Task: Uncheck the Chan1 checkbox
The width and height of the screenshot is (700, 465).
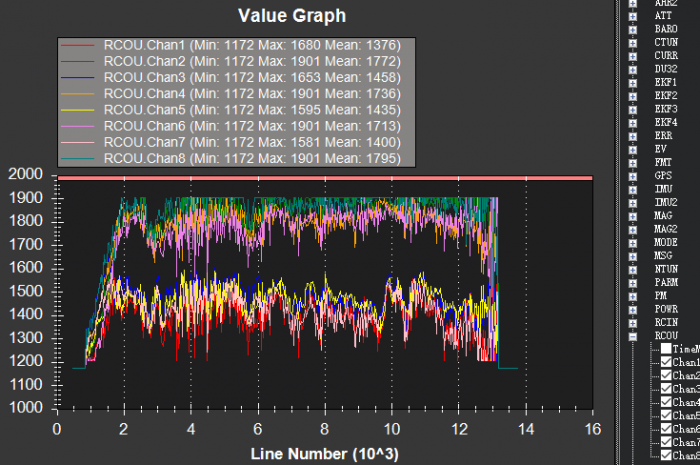Action: [664, 362]
